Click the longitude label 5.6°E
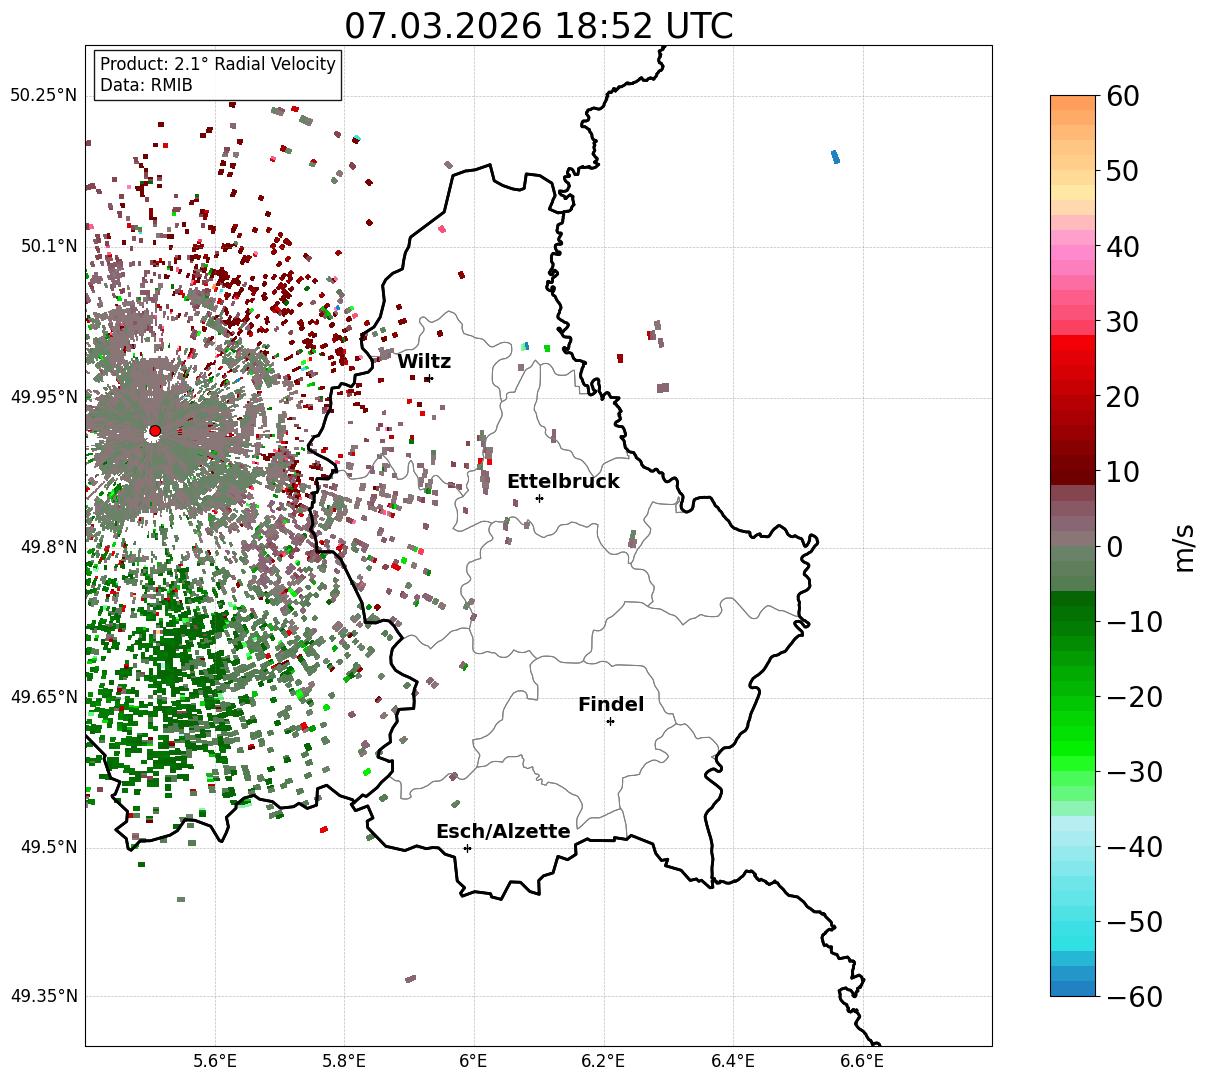Image resolution: width=1207 pixels, height=1081 pixels. click(215, 1061)
